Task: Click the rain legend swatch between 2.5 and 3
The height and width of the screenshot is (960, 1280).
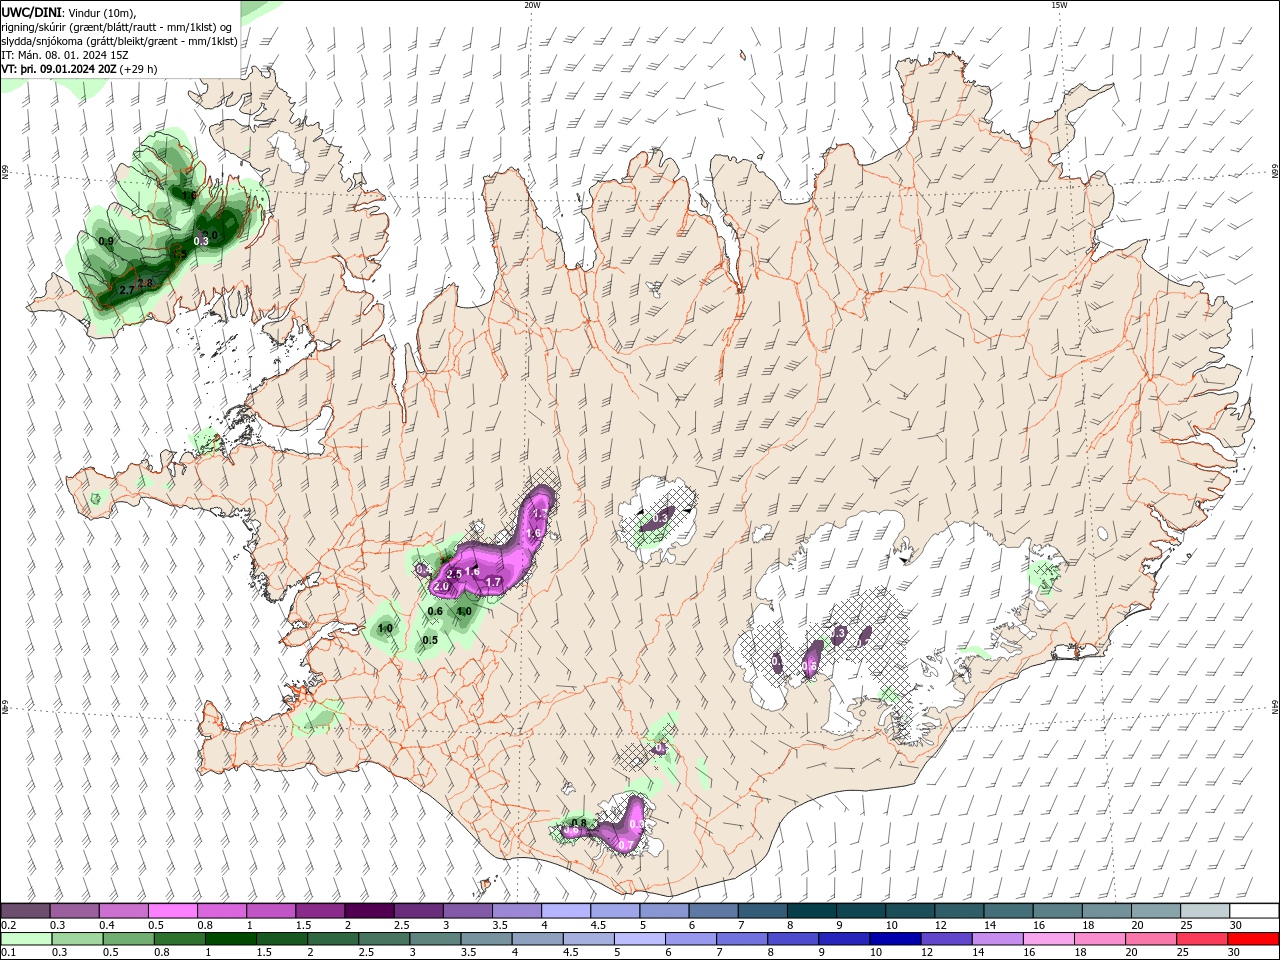Action: pos(383,939)
